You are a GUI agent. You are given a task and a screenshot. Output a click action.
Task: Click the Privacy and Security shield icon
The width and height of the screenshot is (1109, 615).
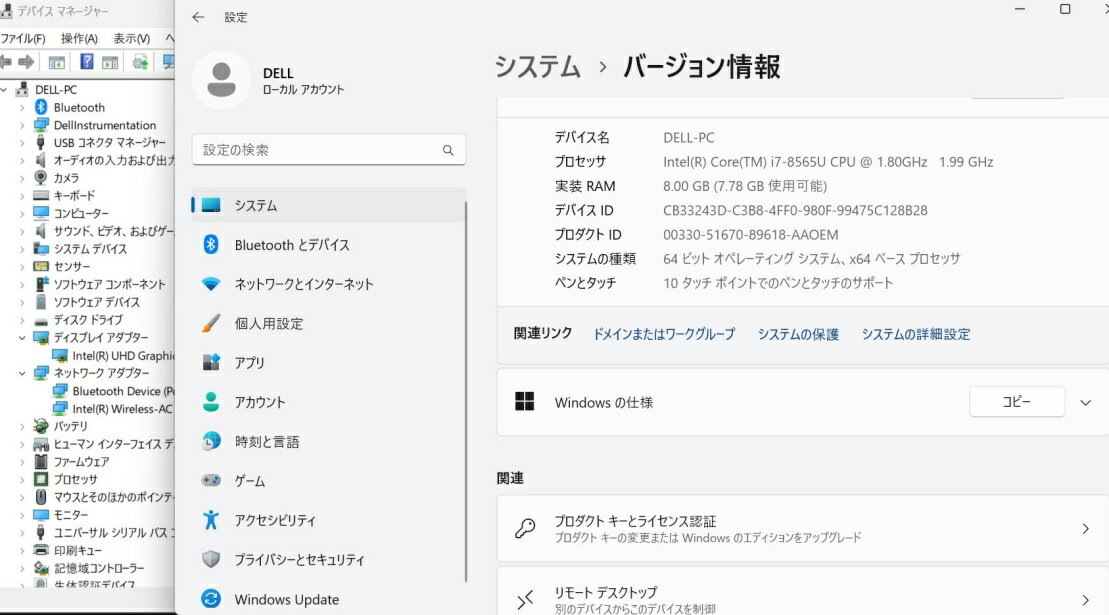(x=211, y=560)
